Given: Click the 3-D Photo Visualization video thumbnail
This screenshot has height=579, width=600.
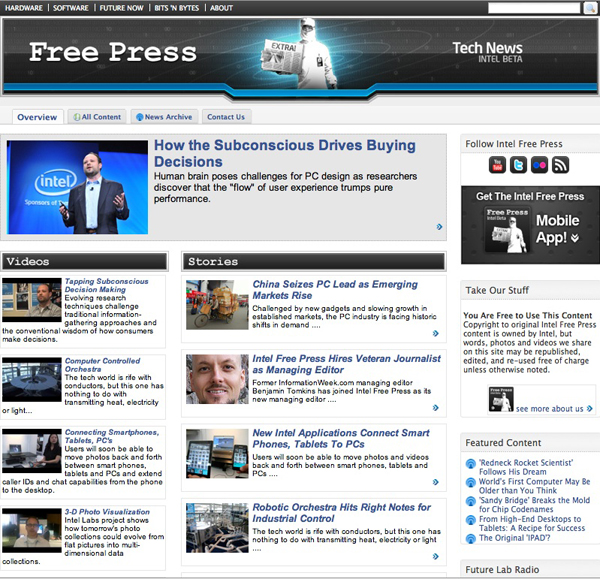Looking at the screenshot, I should 32,530.
